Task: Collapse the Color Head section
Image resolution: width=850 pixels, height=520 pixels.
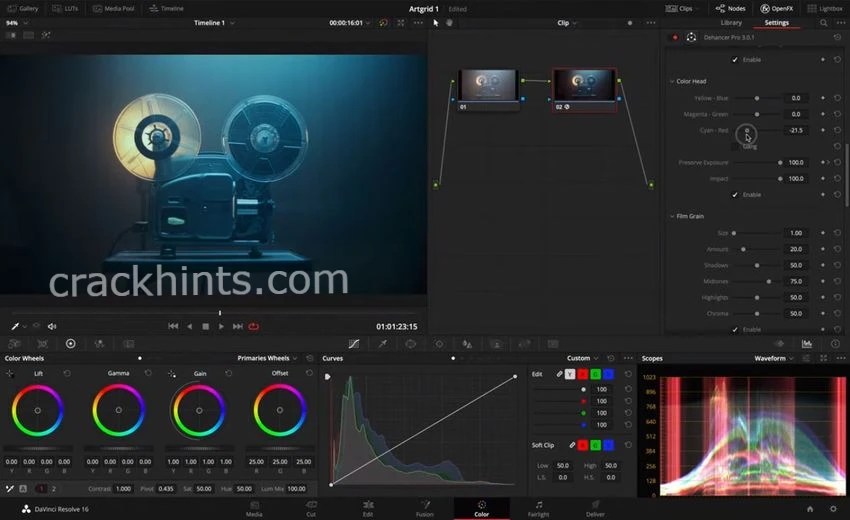Action: coord(672,81)
